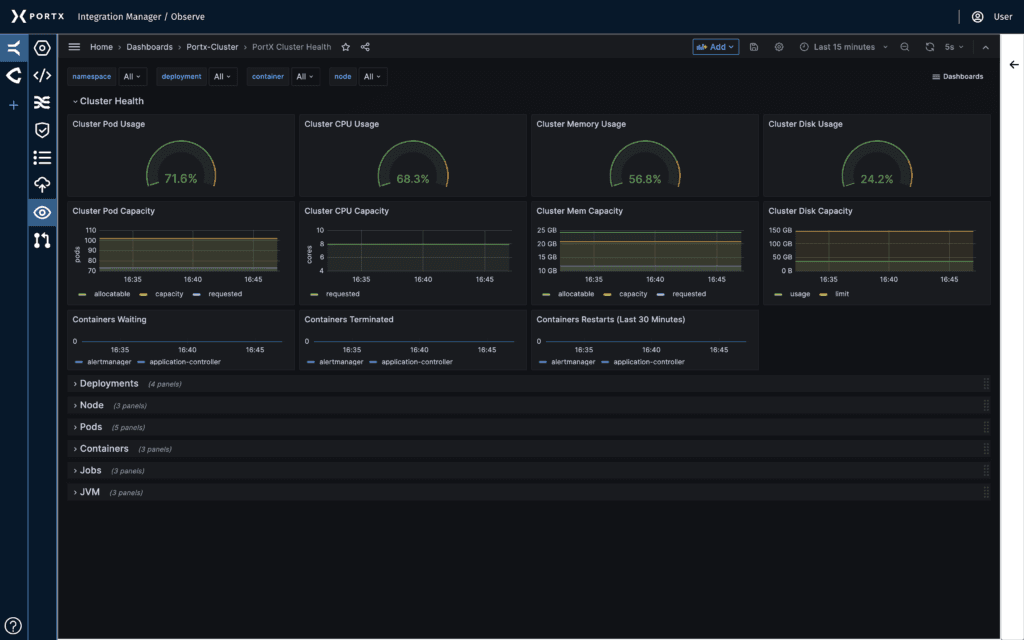Share the dashboard using share icon
The height and width of the screenshot is (640, 1024).
365,47
